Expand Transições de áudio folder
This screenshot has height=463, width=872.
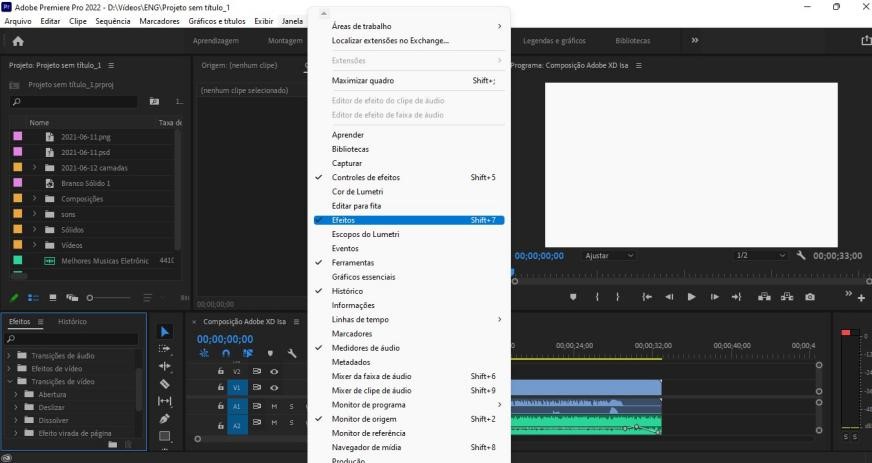[x=9, y=356]
